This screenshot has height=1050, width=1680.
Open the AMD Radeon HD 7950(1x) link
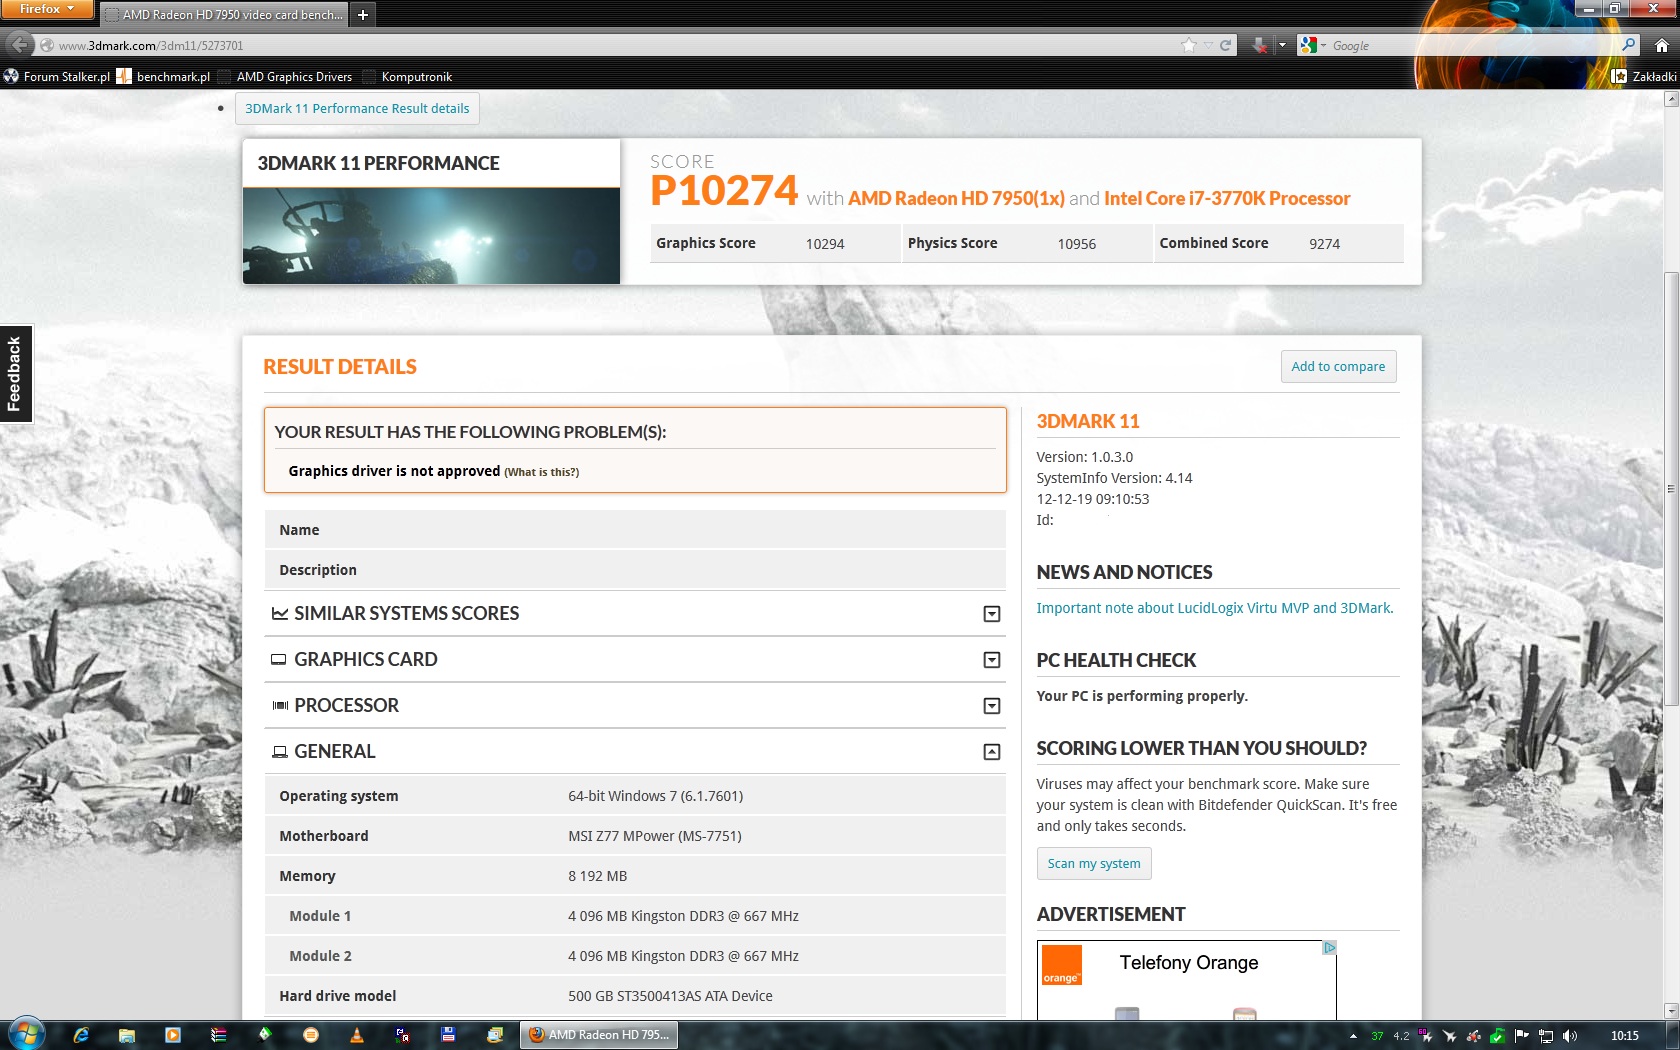pyautogui.click(x=956, y=198)
